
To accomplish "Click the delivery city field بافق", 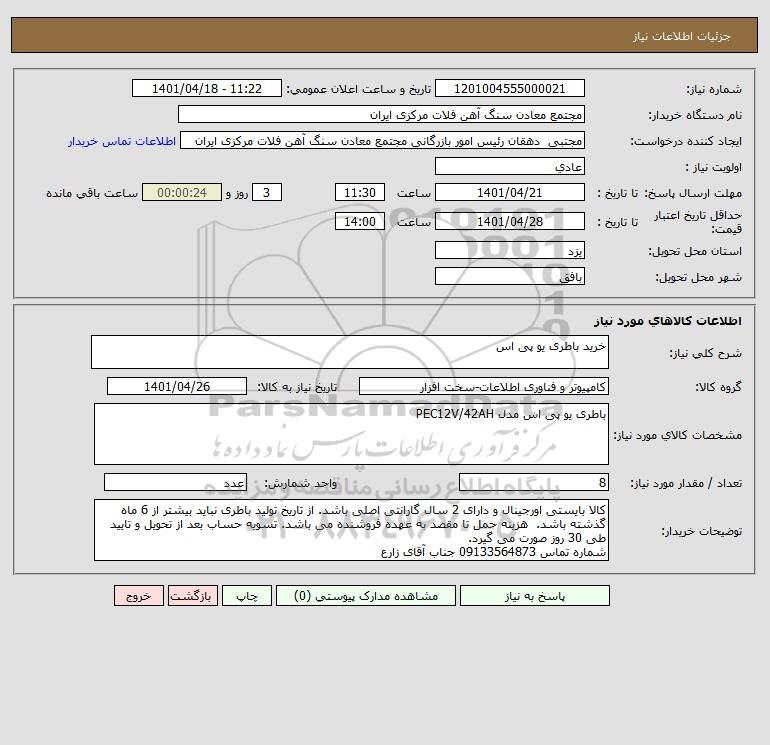I will (x=510, y=276).
